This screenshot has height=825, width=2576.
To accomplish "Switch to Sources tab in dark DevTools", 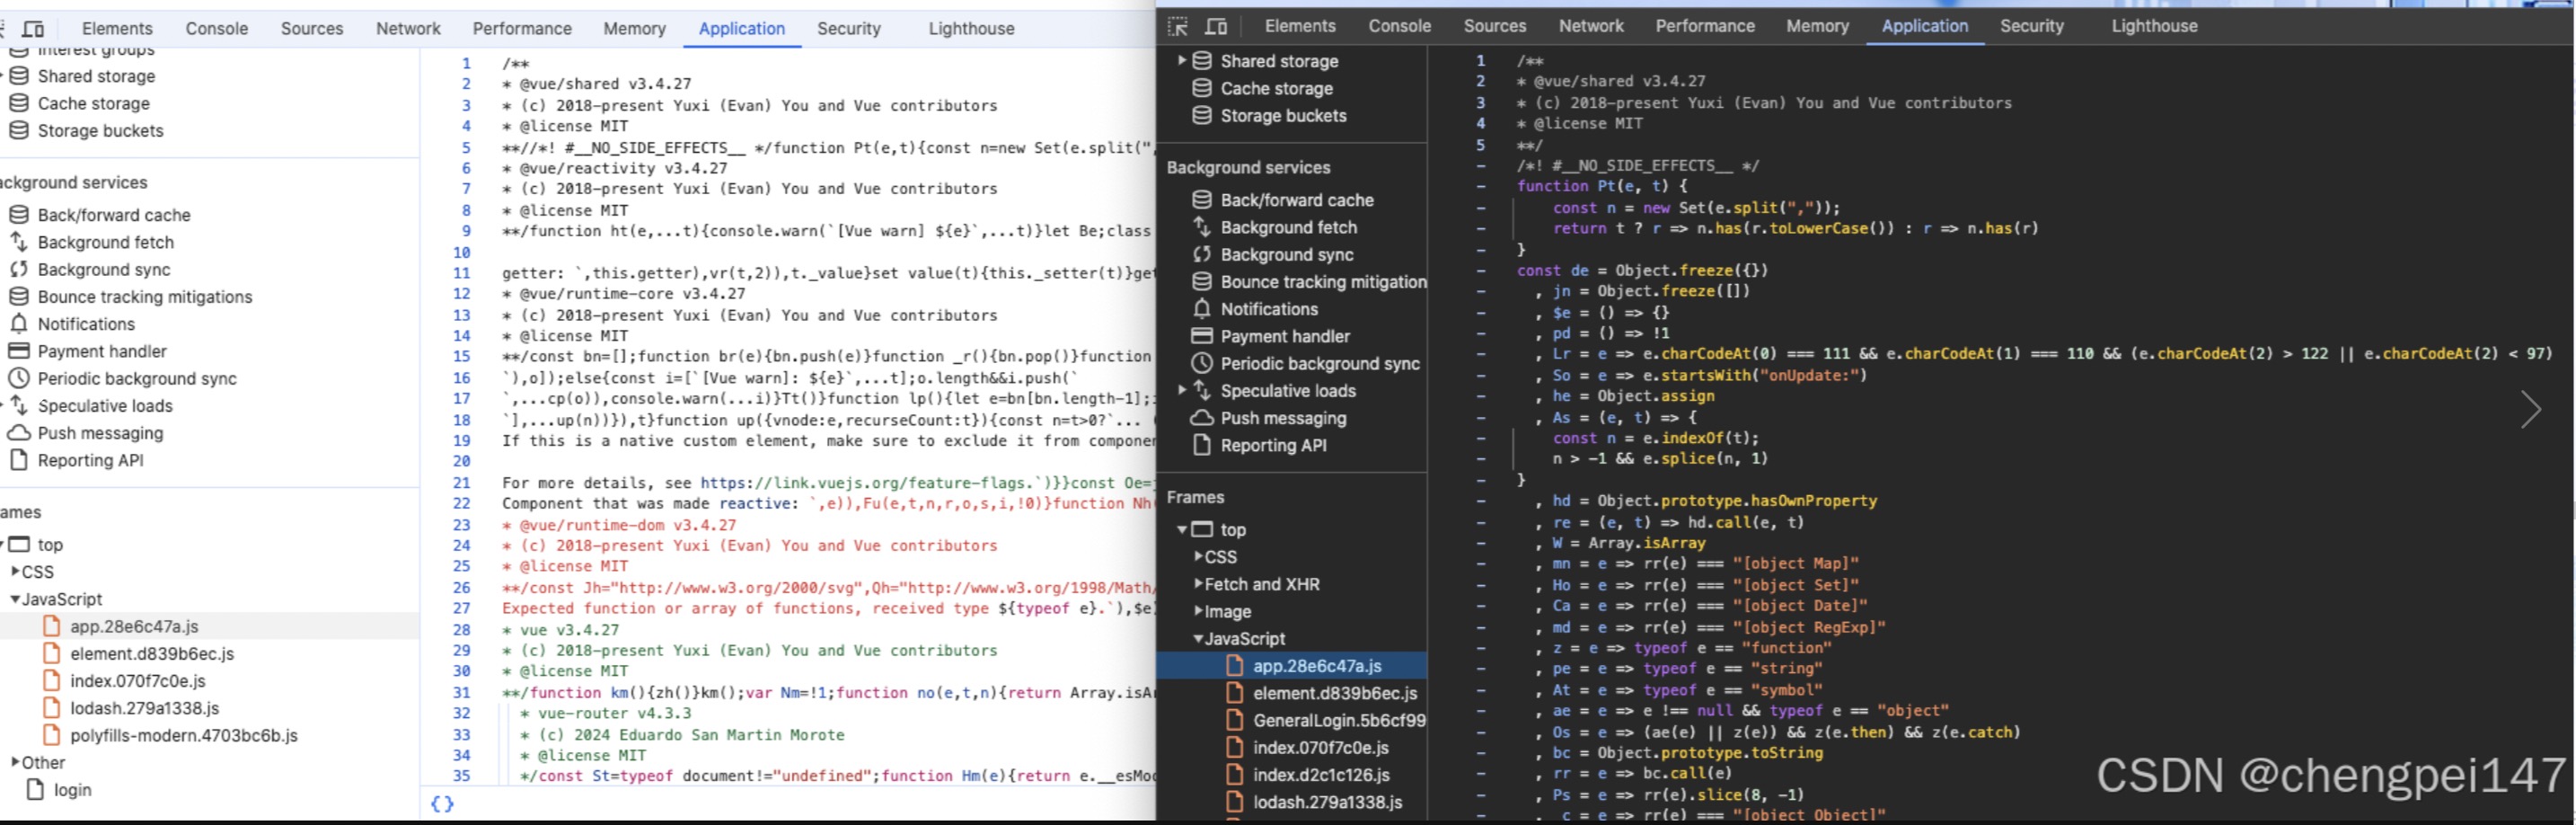I will point(1494,26).
